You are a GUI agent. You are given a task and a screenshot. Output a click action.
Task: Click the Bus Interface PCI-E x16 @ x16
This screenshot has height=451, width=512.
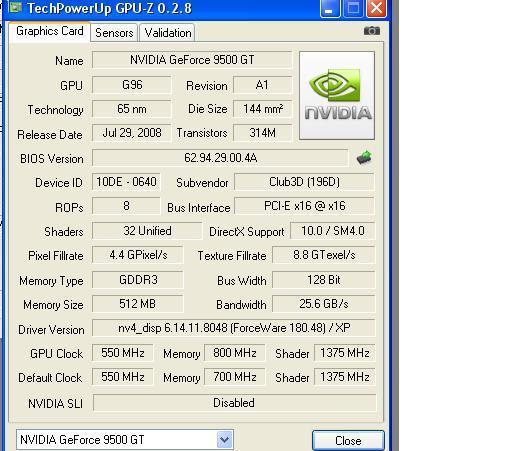(x=304, y=206)
